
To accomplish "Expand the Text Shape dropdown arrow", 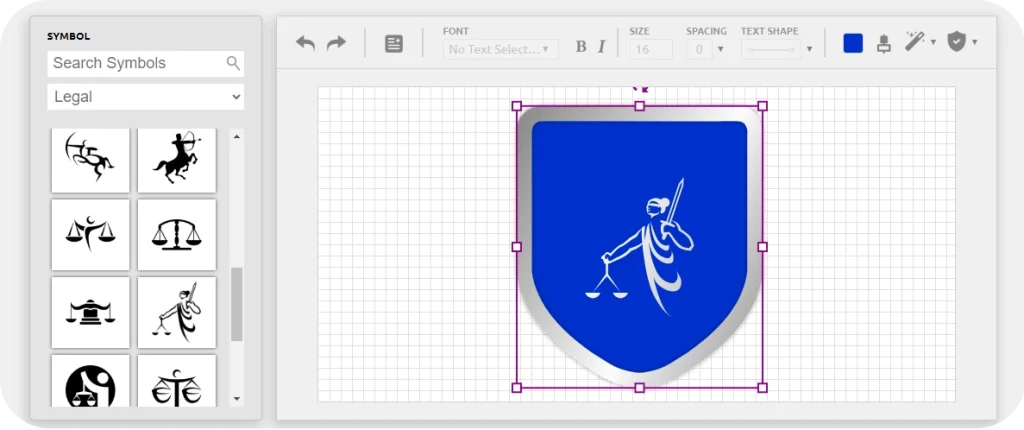I will pos(809,49).
